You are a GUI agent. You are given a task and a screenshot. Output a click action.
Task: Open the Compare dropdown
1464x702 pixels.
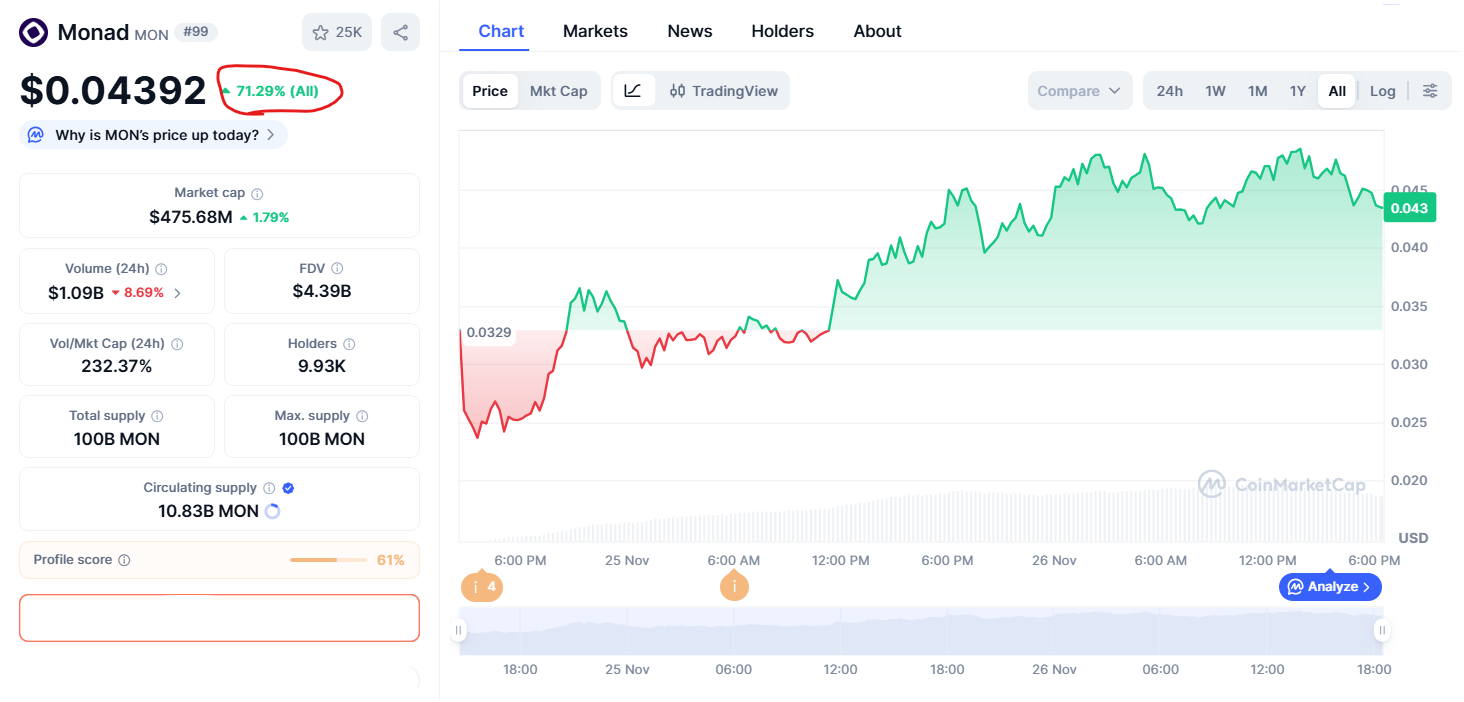pyautogui.click(x=1079, y=91)
